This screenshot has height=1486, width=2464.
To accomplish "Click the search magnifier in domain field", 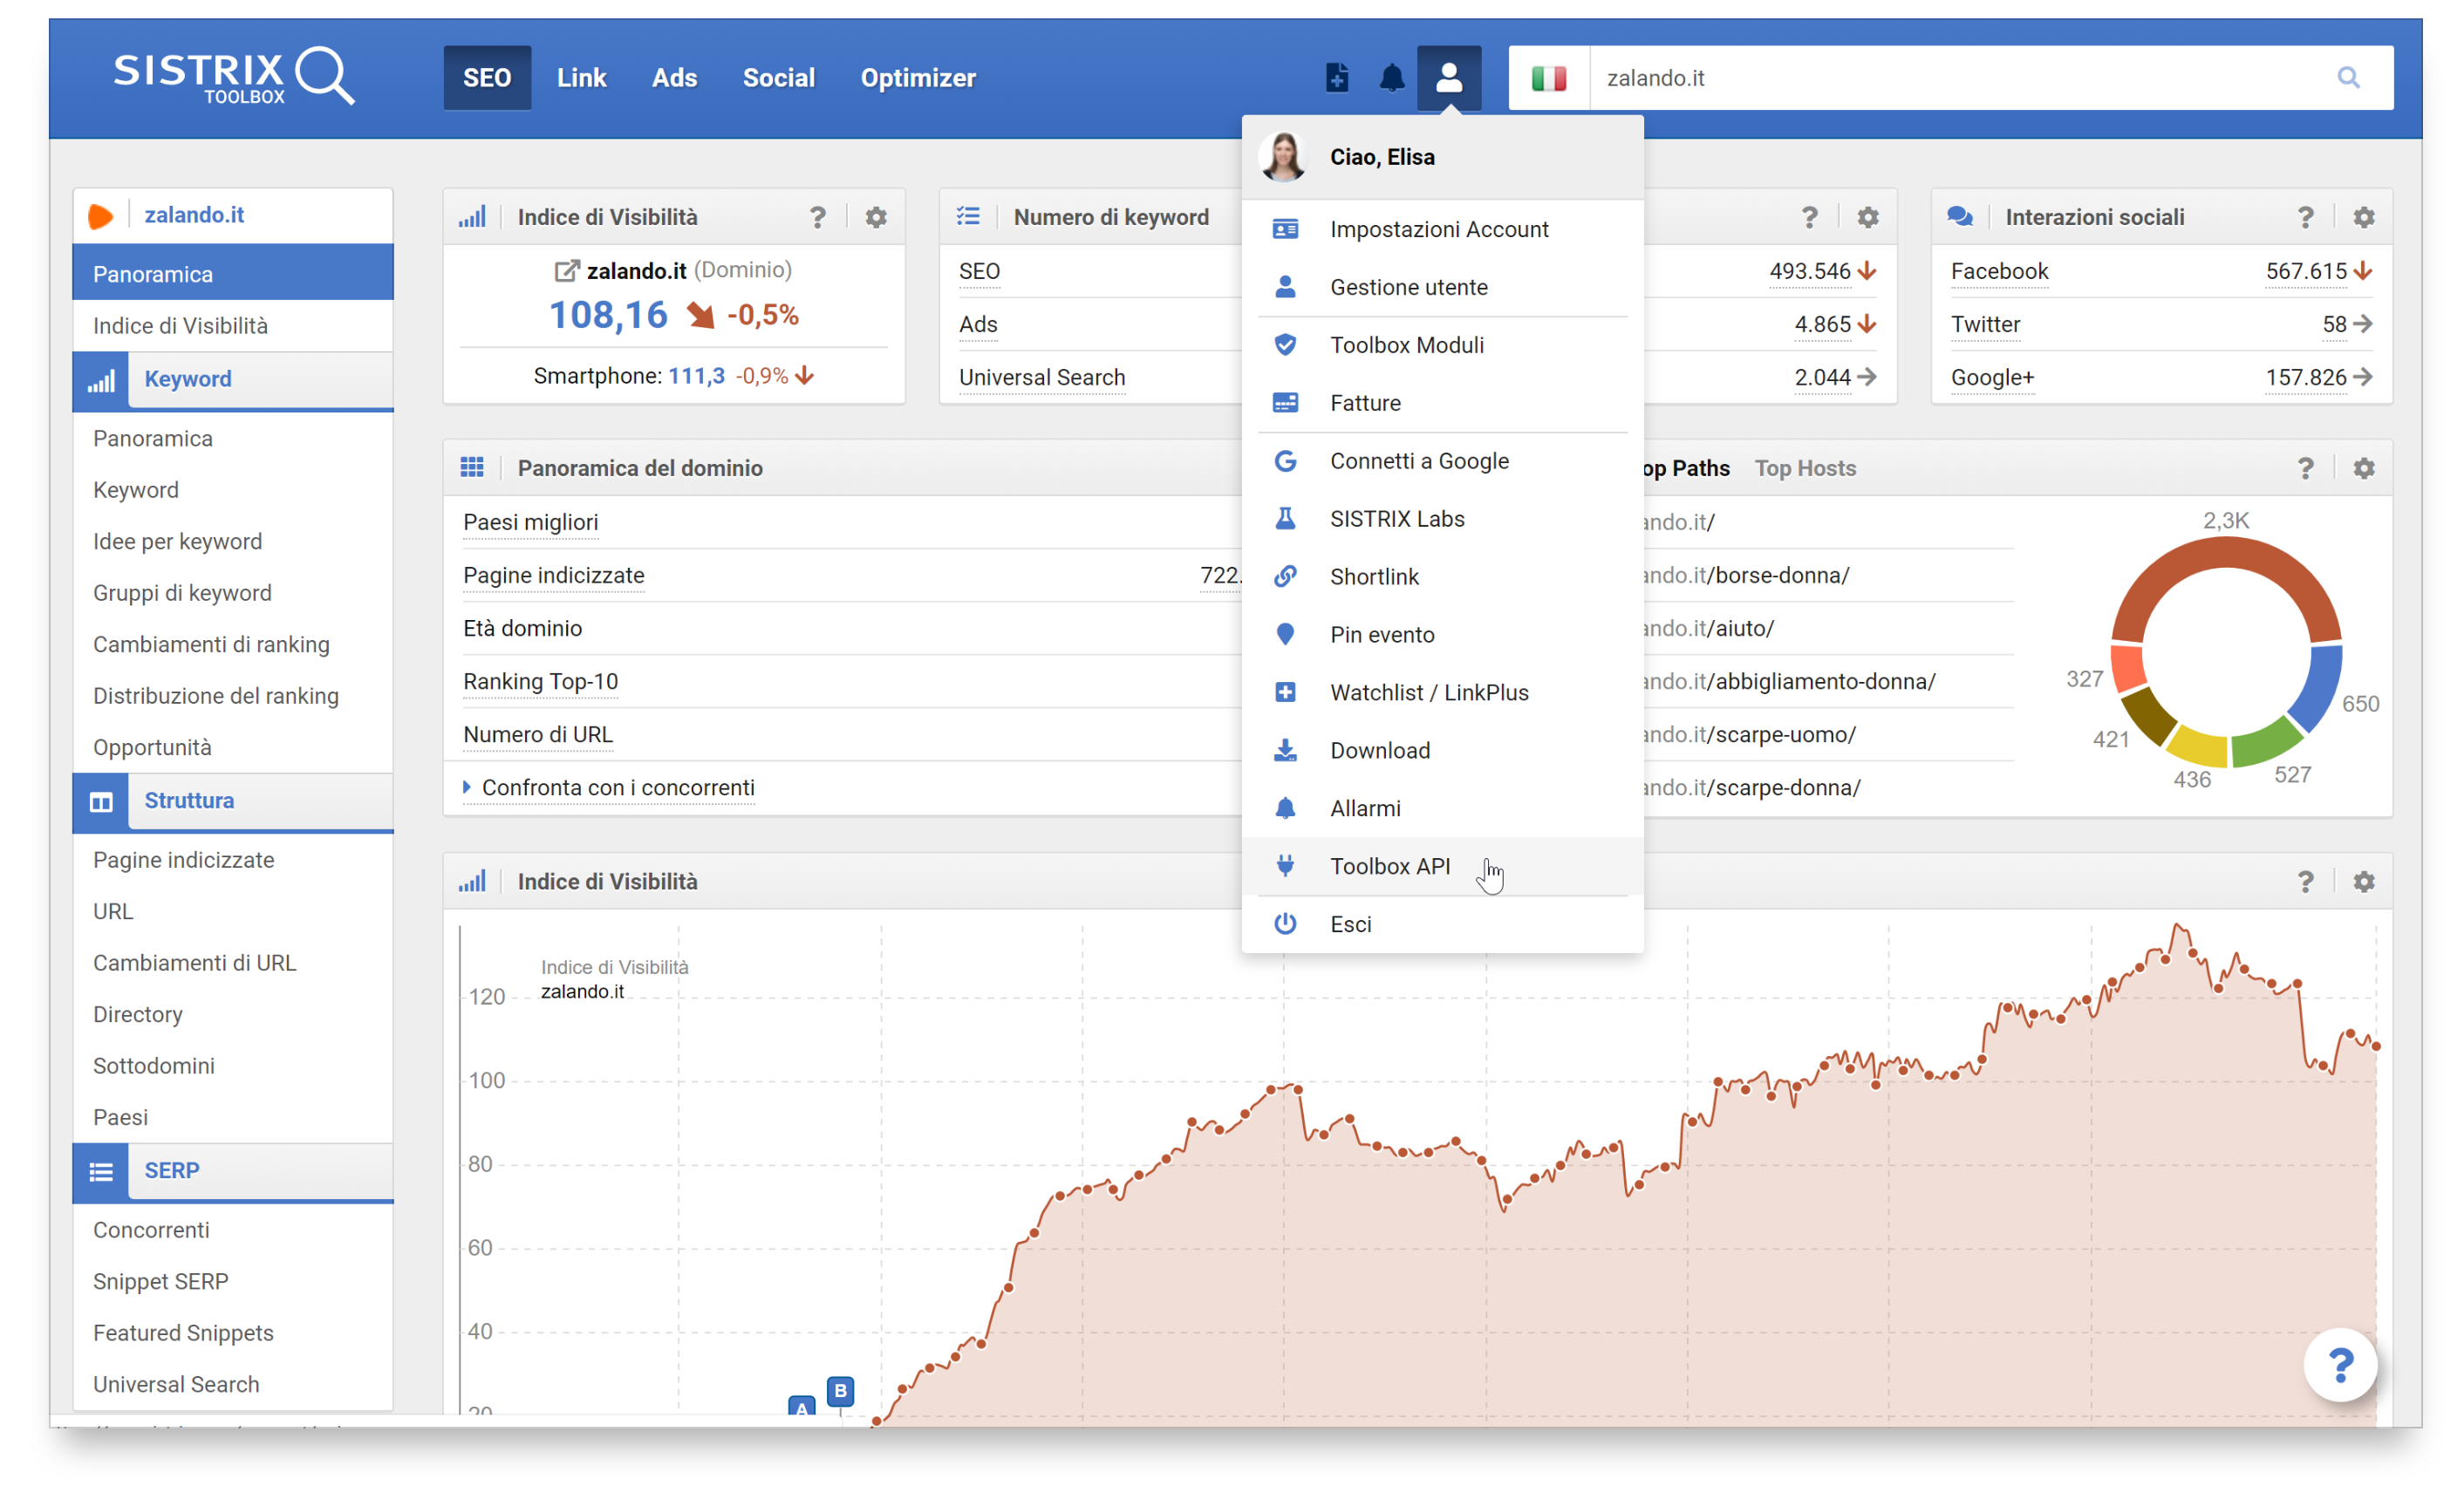I will coord(2347,77).
